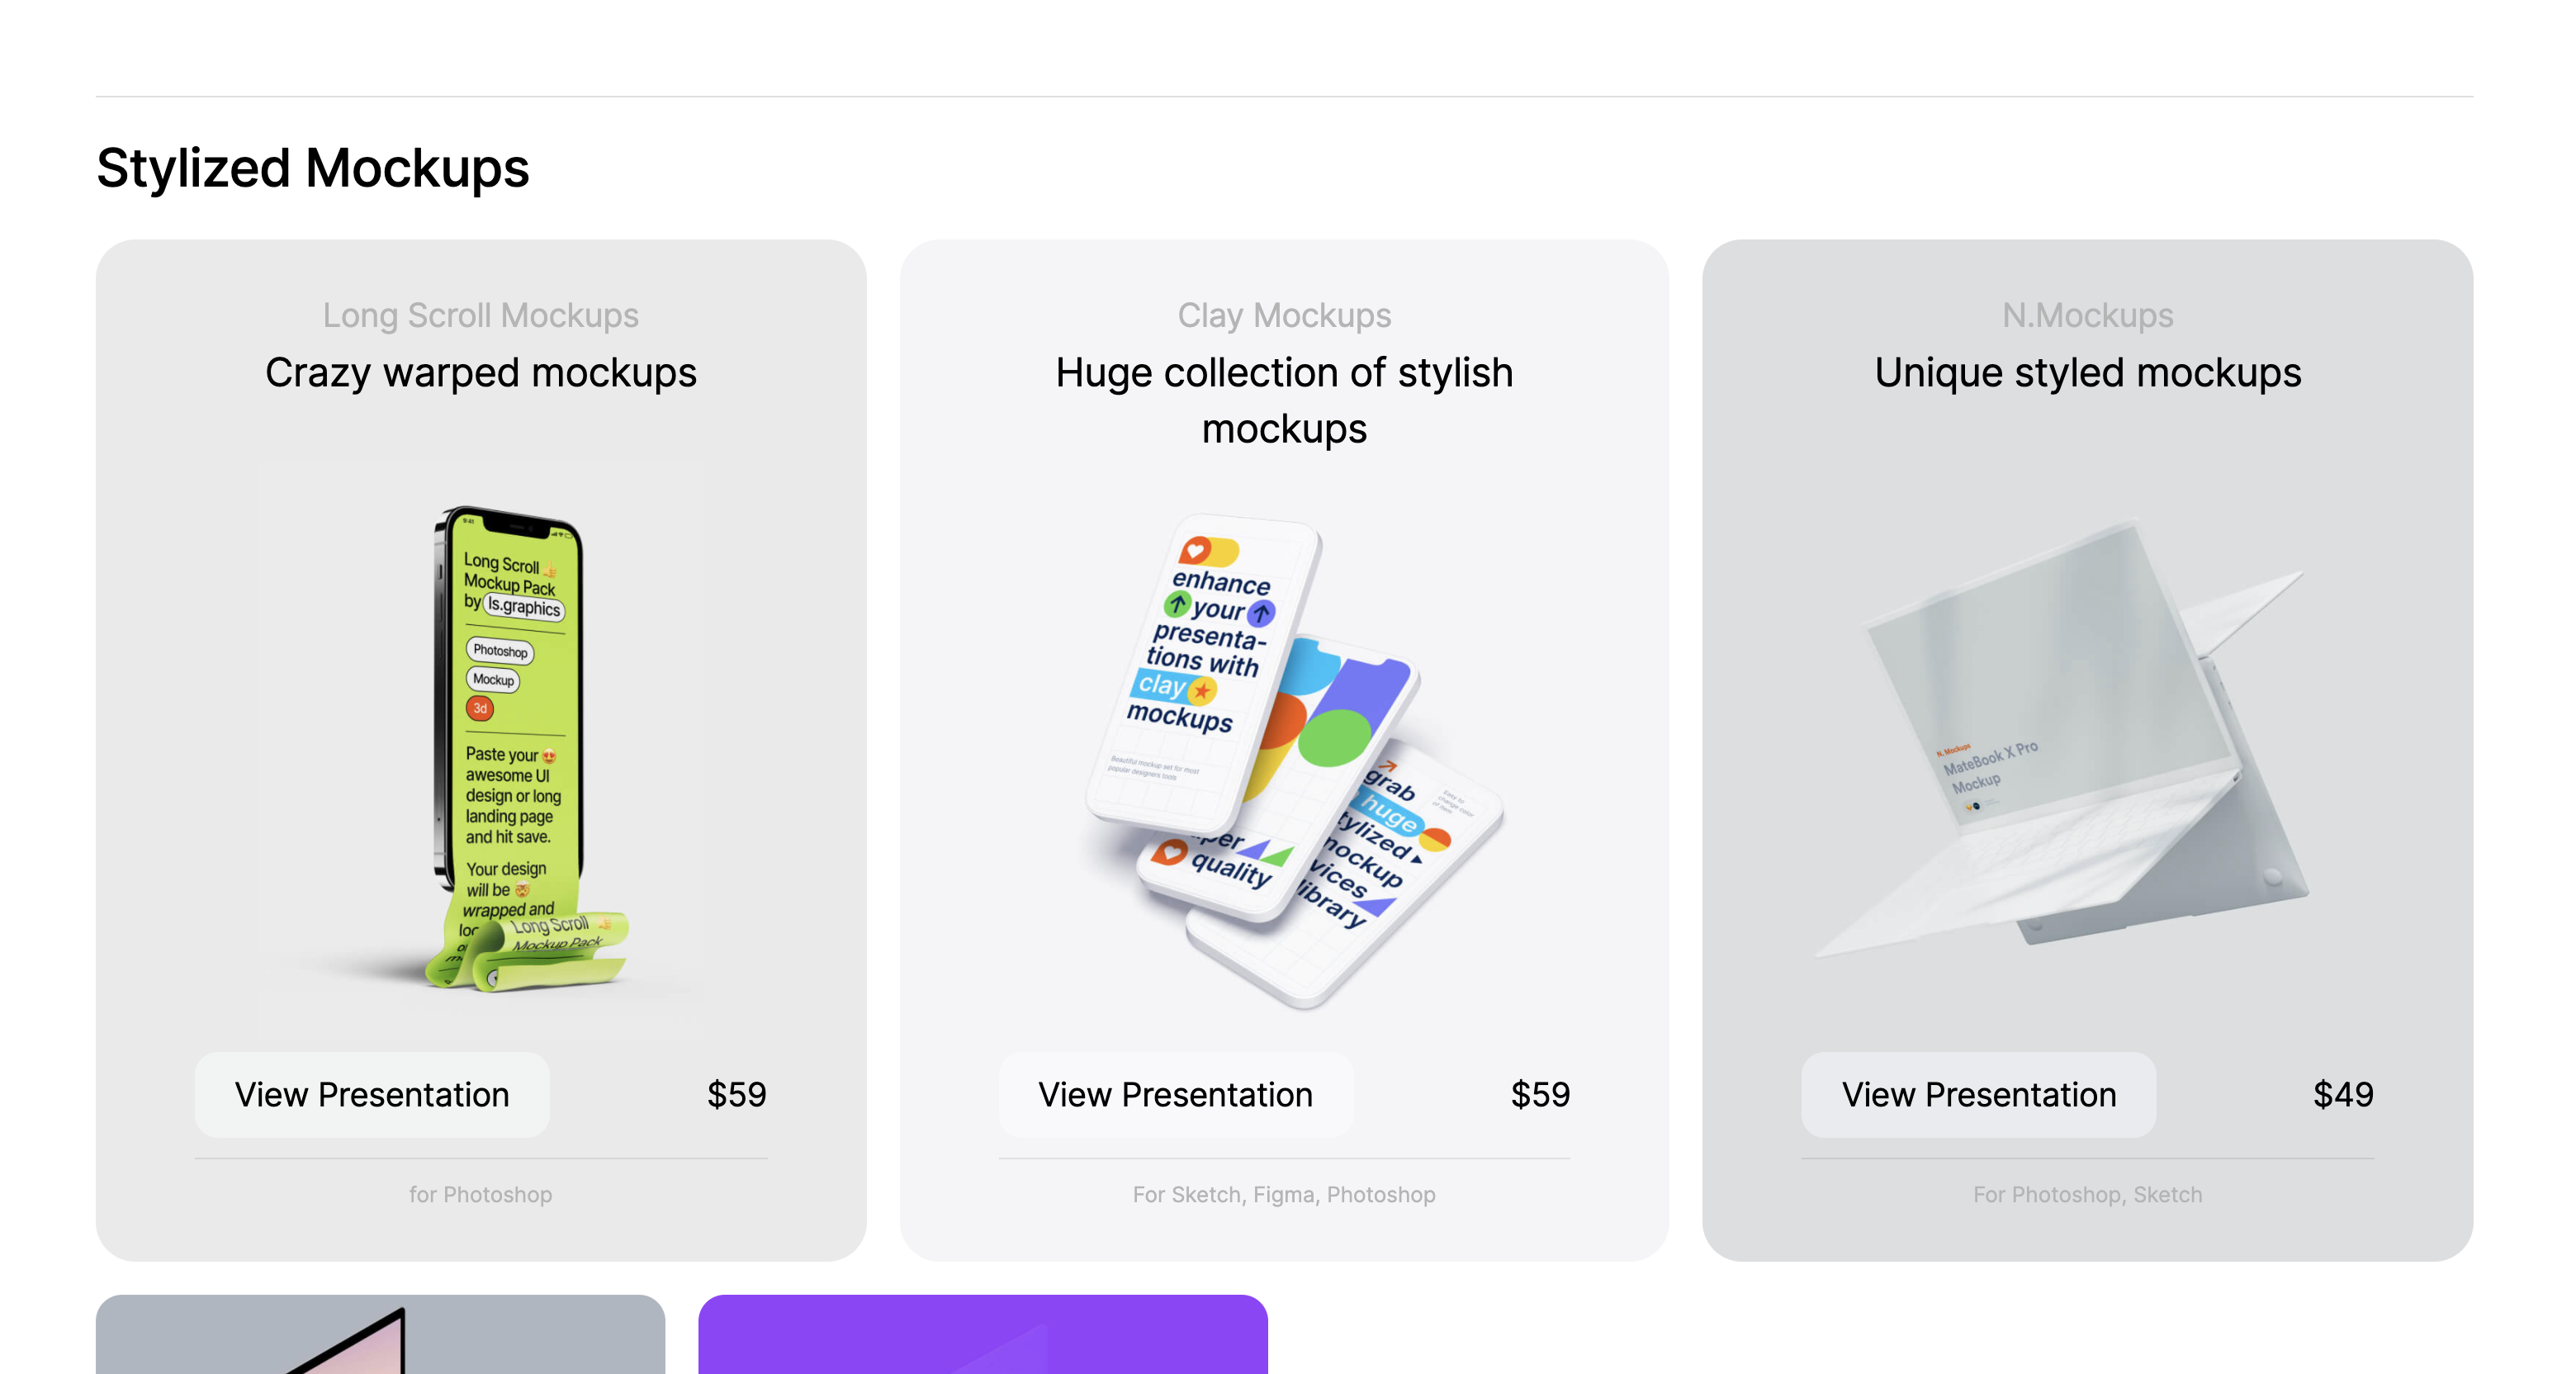Viewport: 2576px width, 1374px height.
Task: Click the $49 price on N.Mockups card
Action: pyautogui.click(x=2342, y=1094)
